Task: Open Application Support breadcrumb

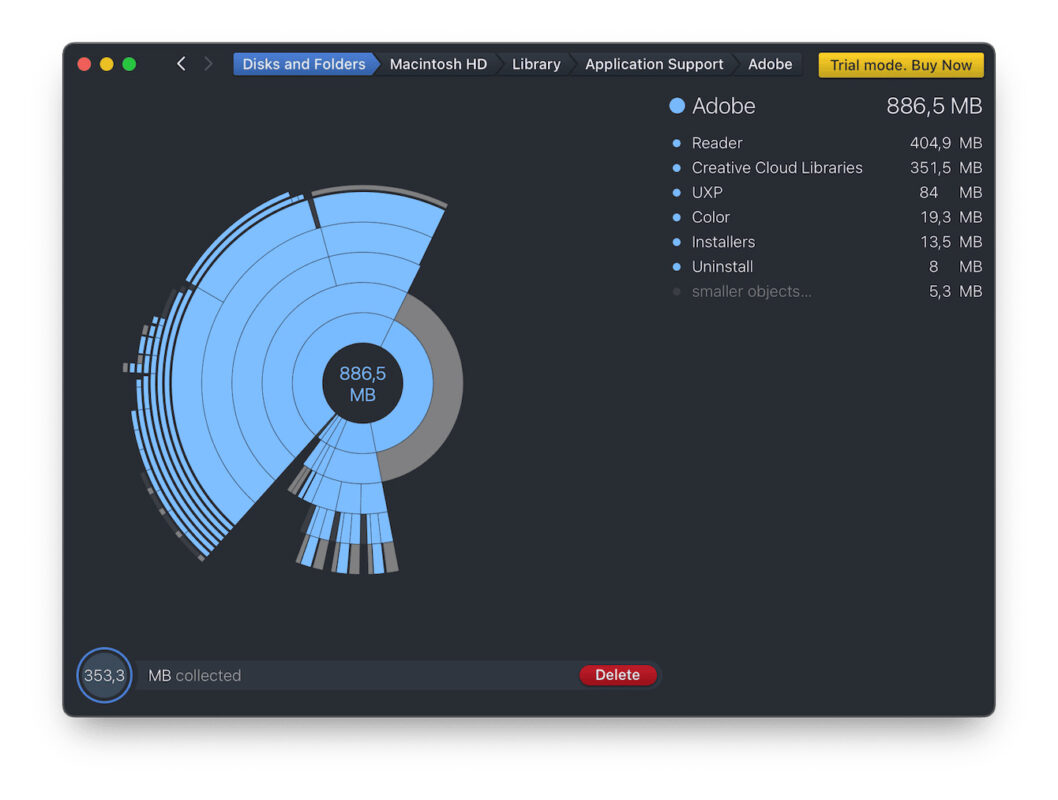Action: pos(654,64)
